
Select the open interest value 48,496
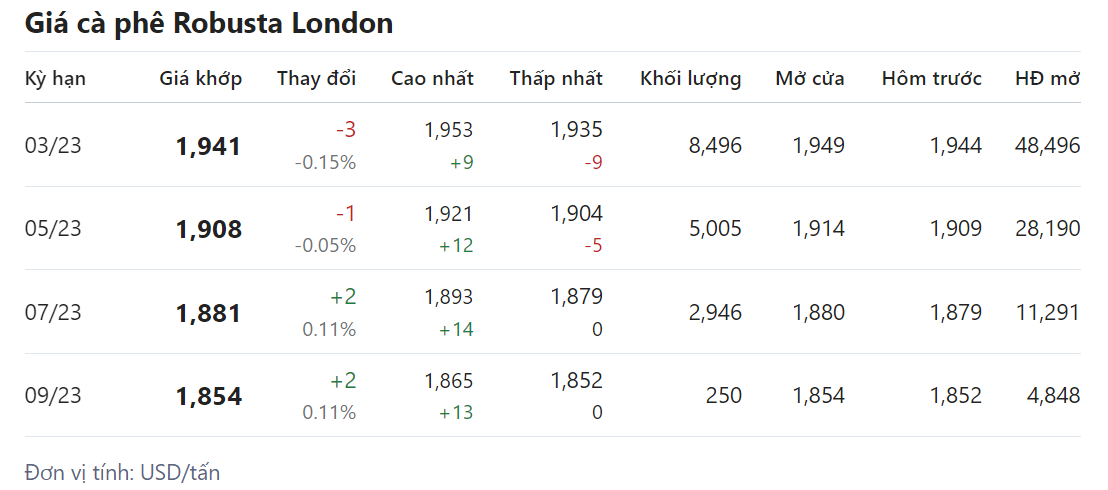pos(1046,145)
